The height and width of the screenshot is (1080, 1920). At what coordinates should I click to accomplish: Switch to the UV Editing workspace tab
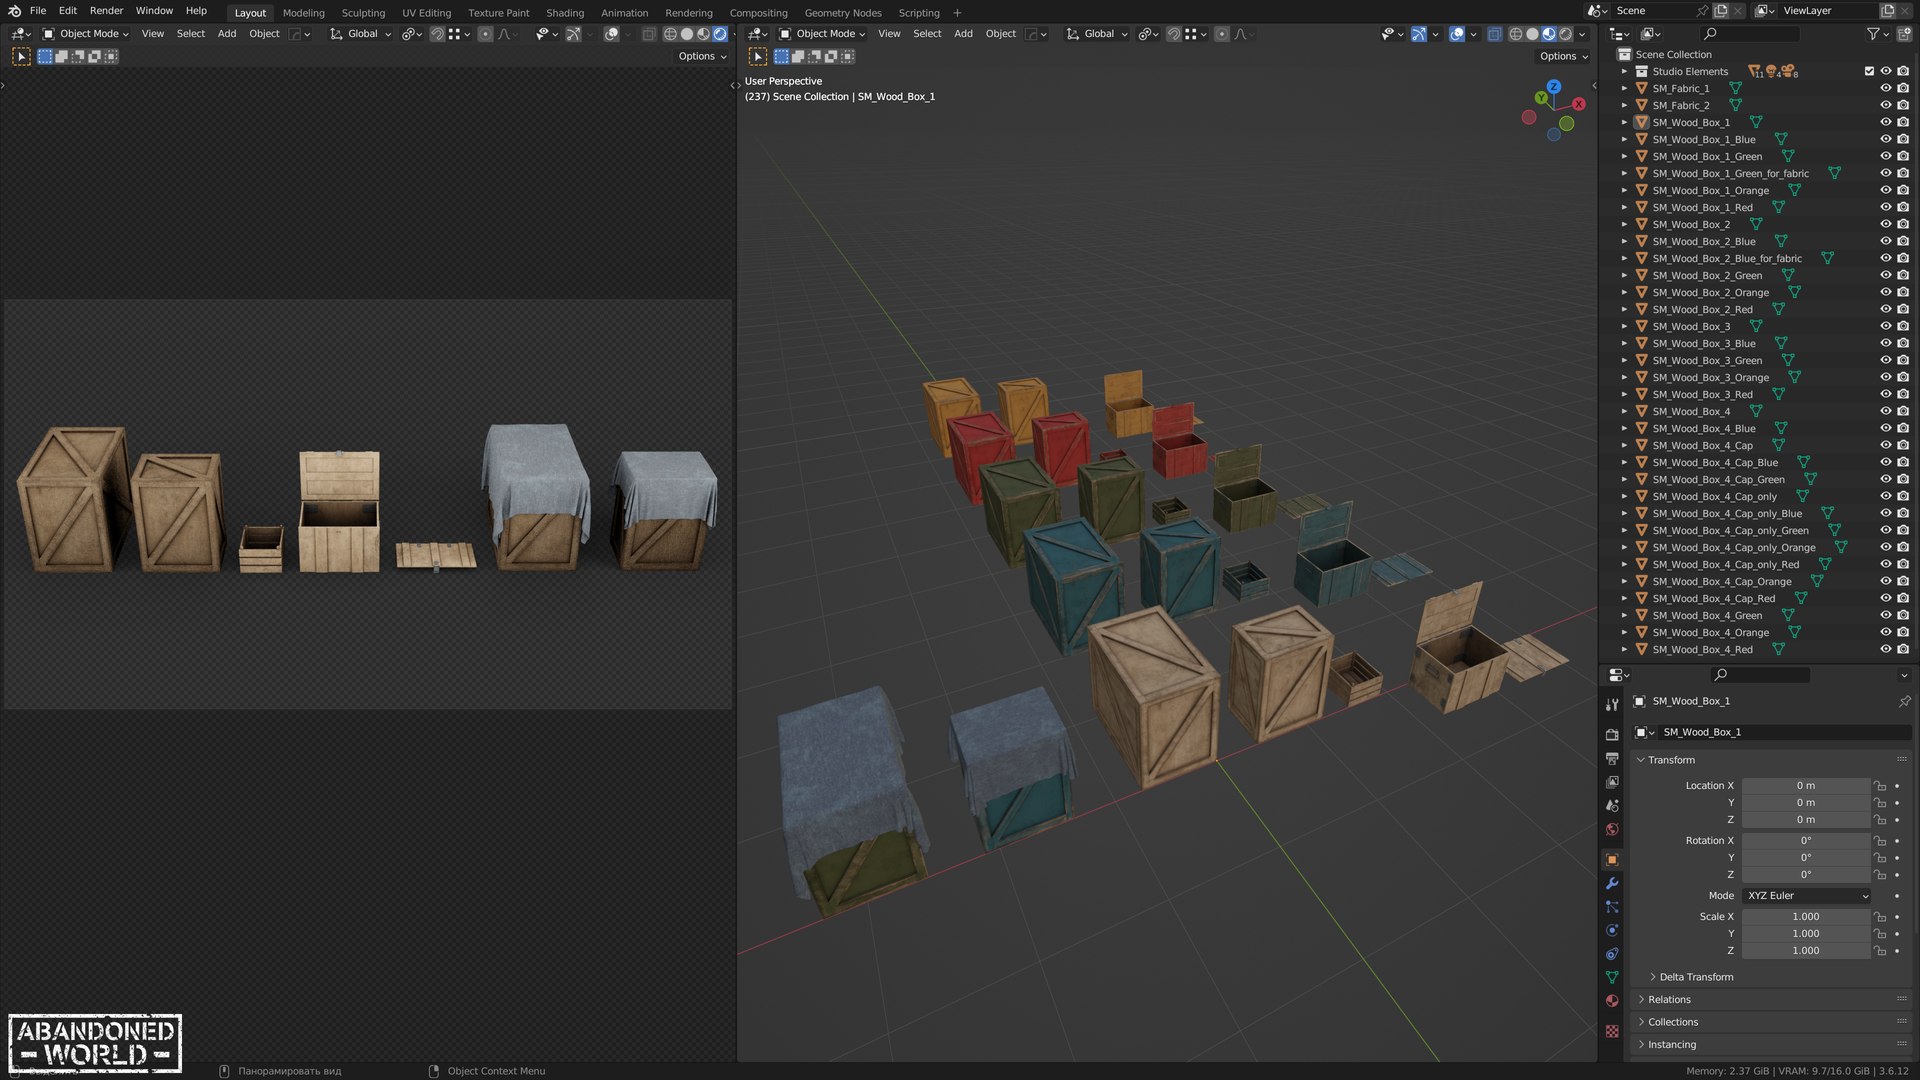(x=426, y=13)
